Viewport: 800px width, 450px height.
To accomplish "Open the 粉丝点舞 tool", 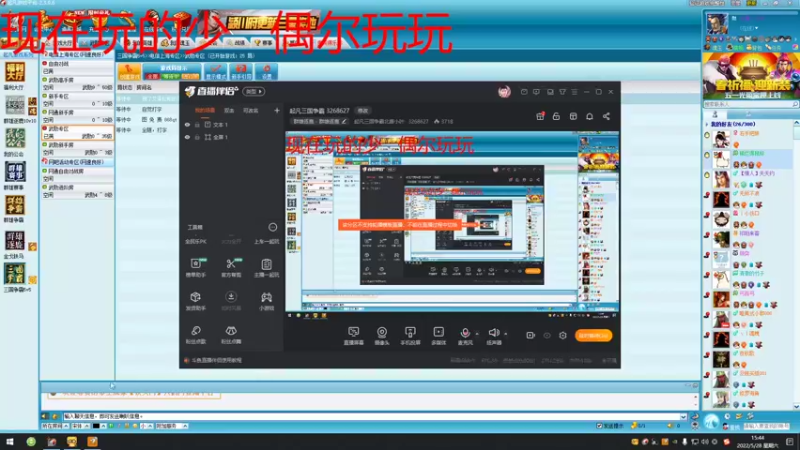I will coord(231,335).
